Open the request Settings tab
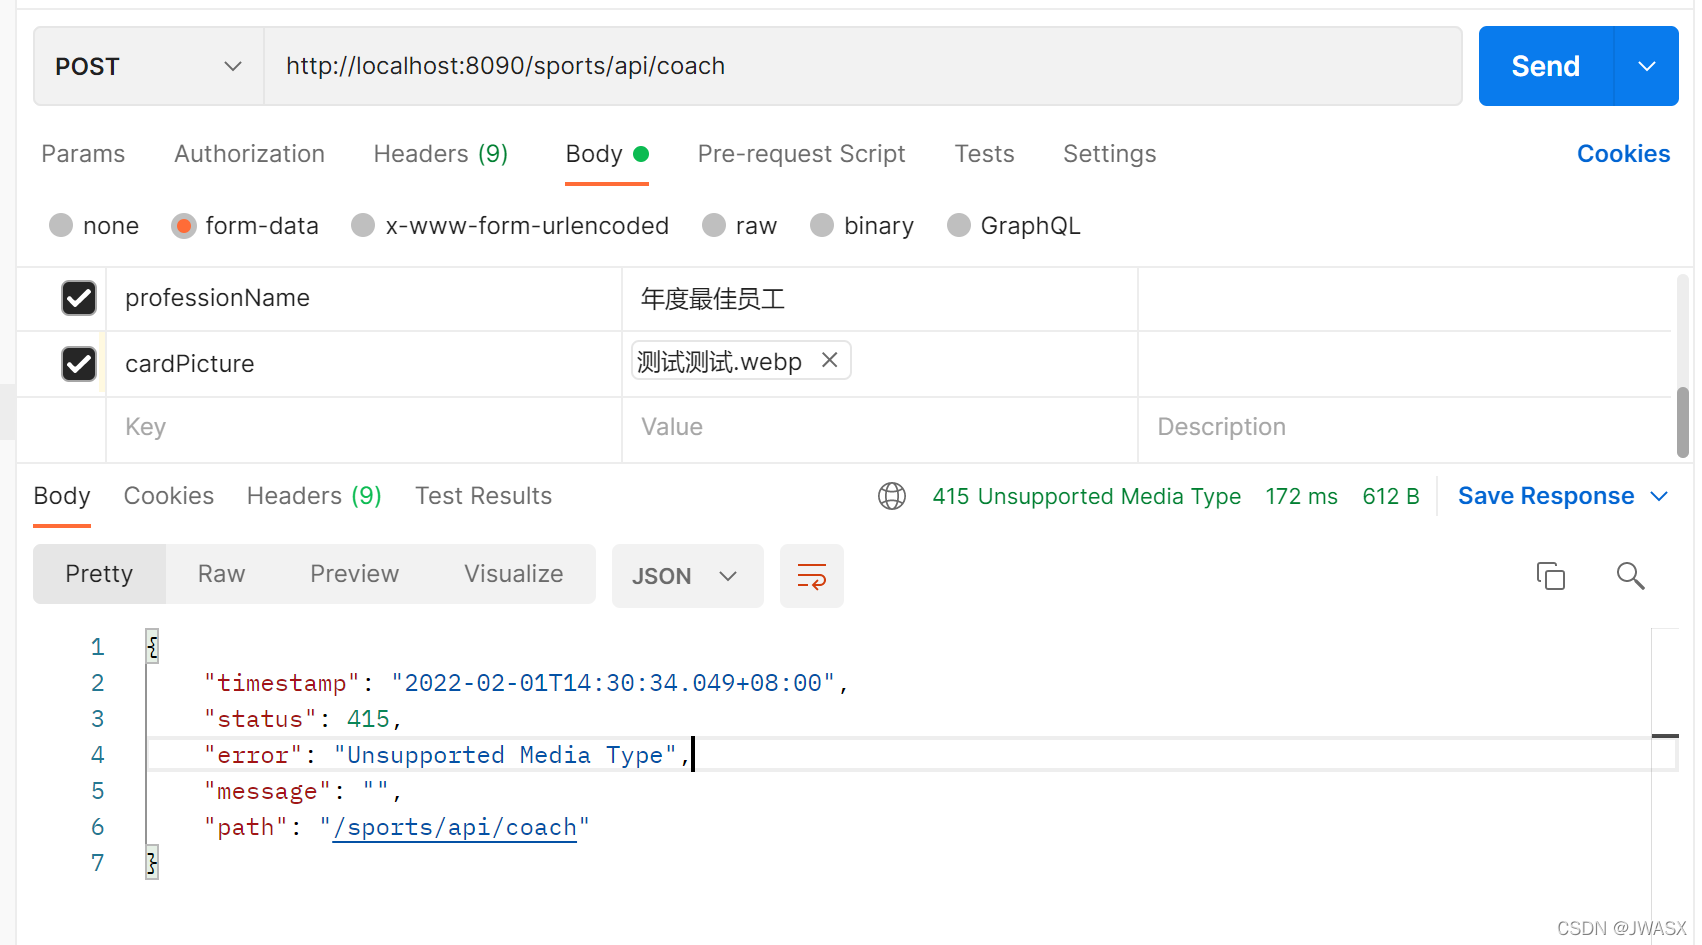This screenshot has width=1702, height=945. 1109,154
